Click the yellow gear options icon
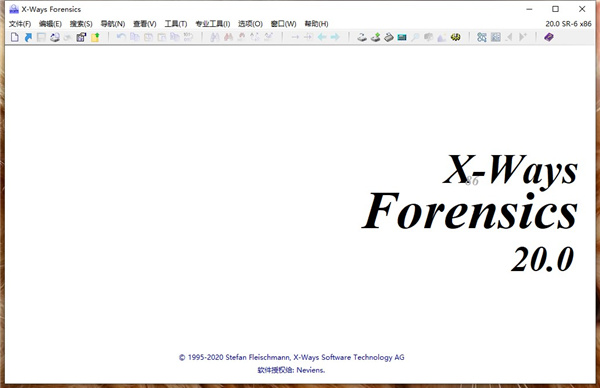Image resolution: width=600 pixels, height=388 pixels. click(x=455, y=37)
